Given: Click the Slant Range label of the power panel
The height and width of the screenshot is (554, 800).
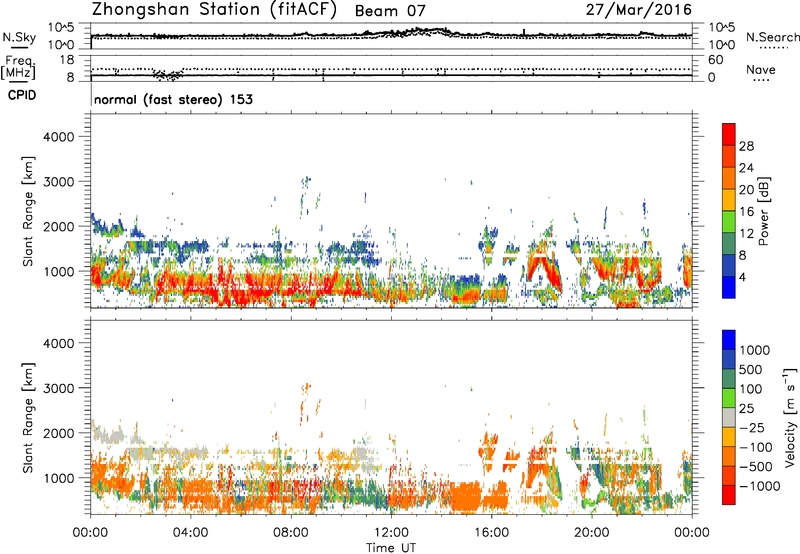Looking at the screenshot, I should pos(28,211).
